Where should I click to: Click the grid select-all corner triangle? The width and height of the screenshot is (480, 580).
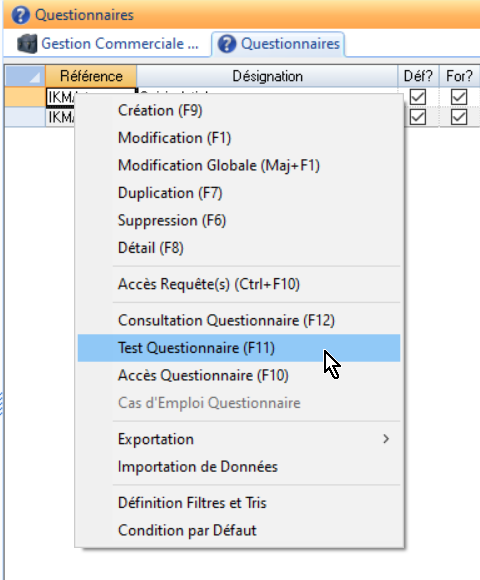(34, 77)
